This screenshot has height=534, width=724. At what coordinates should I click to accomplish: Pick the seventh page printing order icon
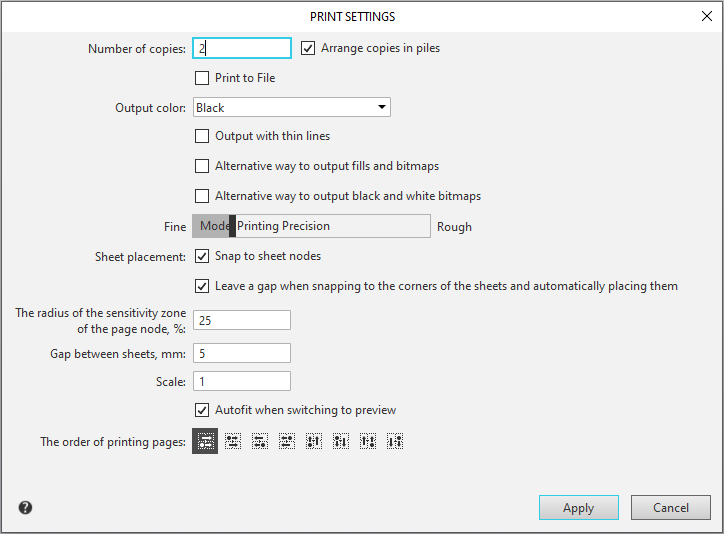368,441
